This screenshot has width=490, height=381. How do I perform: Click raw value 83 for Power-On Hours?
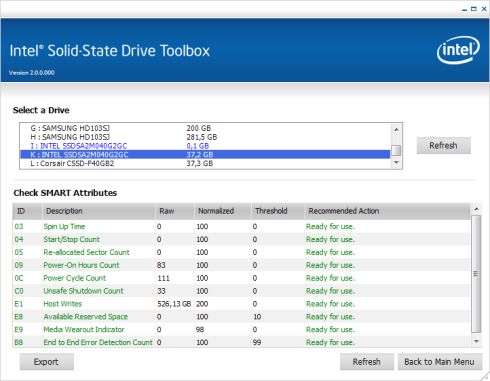click(x=161, y=265)
